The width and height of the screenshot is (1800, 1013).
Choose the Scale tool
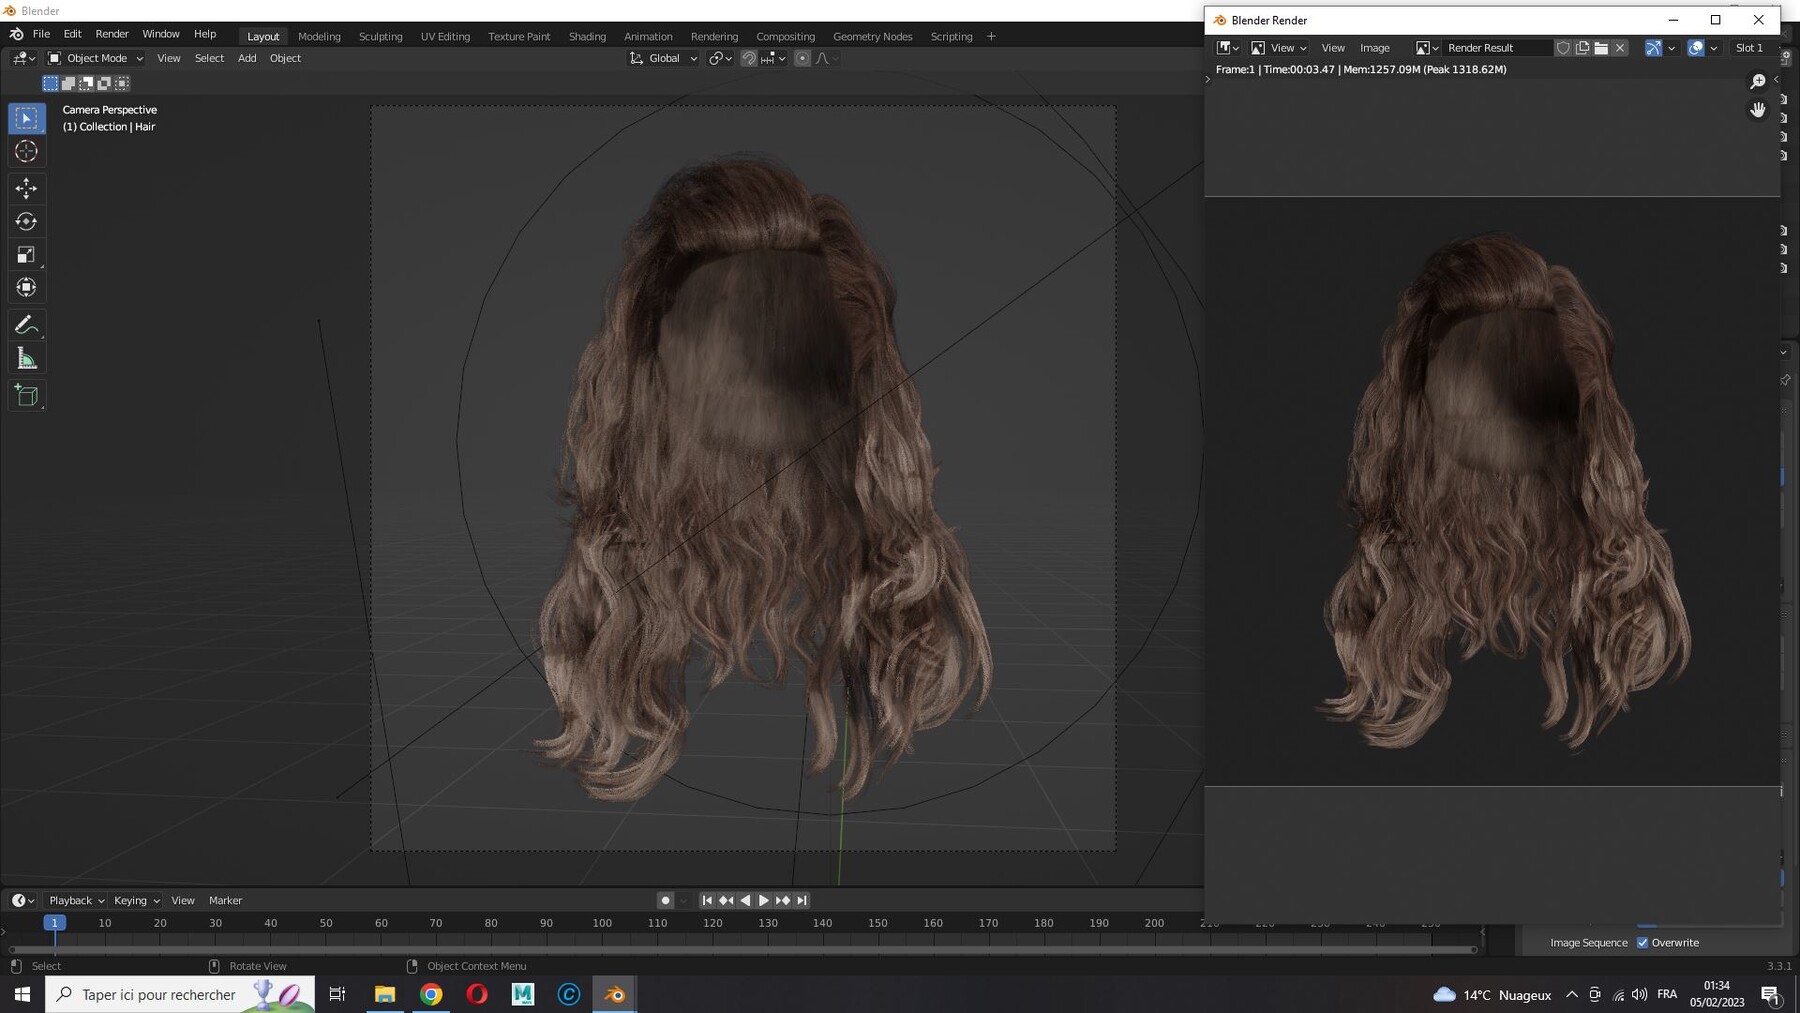(x=26, y=255)
